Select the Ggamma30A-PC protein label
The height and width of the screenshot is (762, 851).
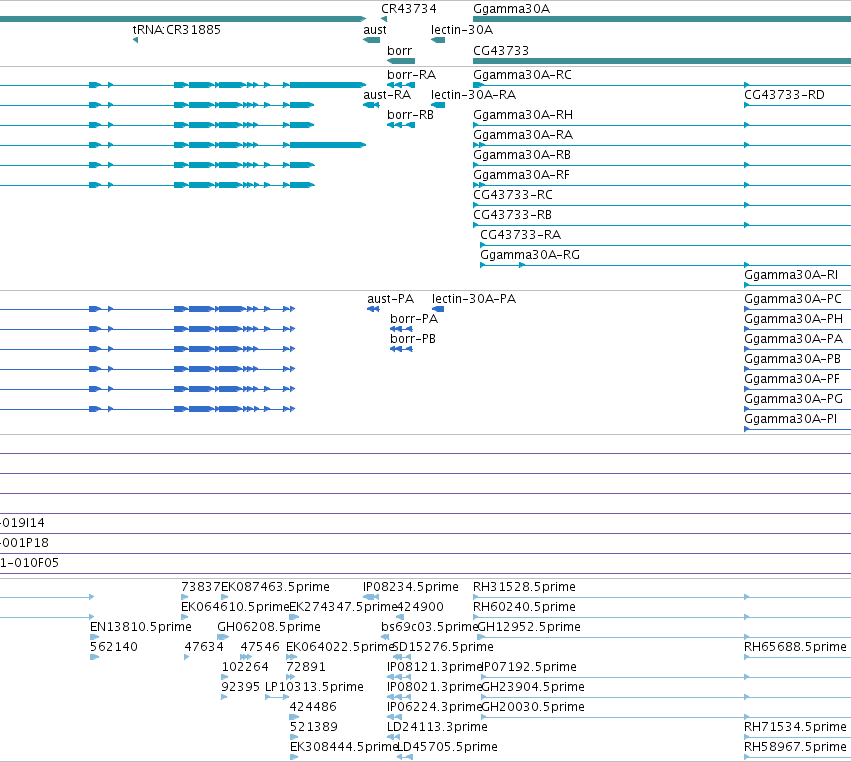(x=792, y=299)
